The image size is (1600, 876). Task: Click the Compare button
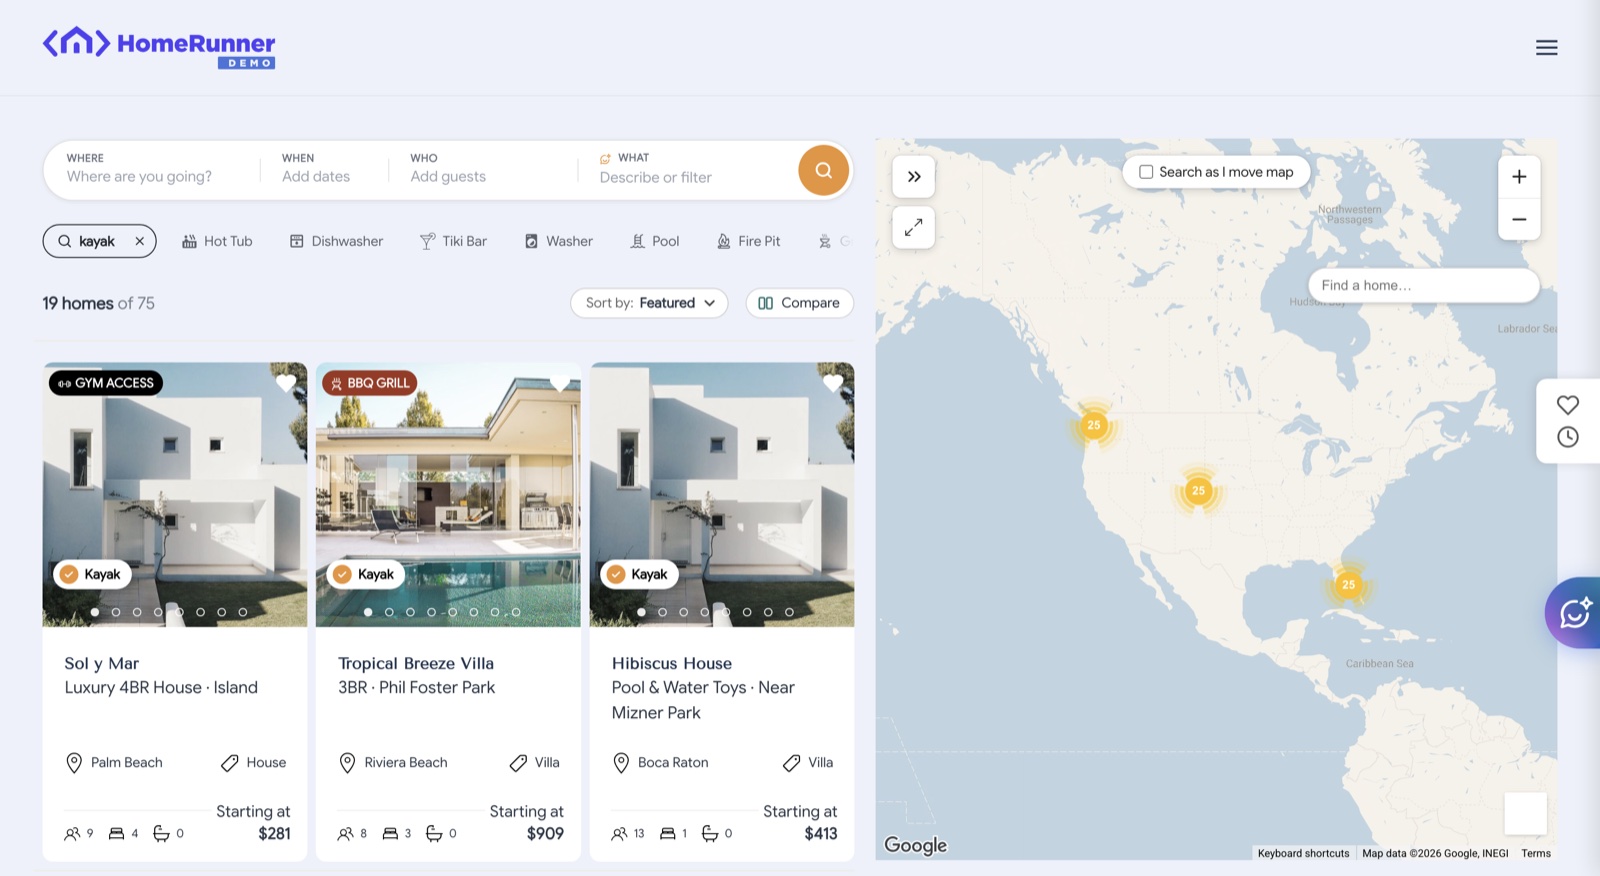799,303
